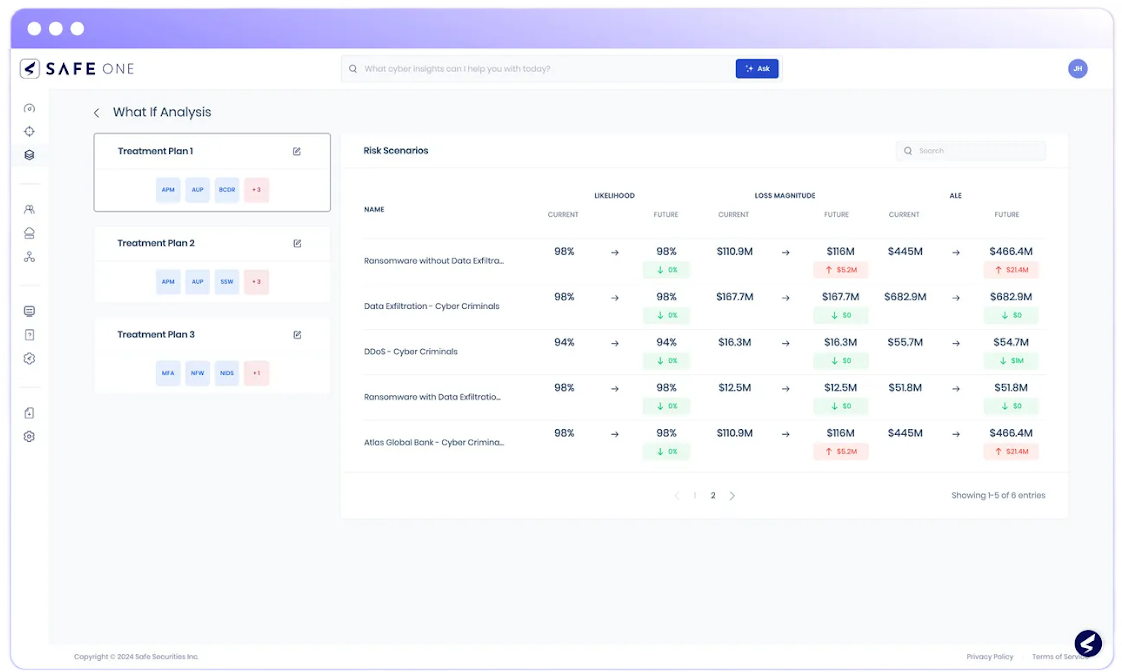The image size is (1122, 672).
Task: Open Atlas Global Bank - Cyber Criminals scenario
Action: tap(434, 442)
